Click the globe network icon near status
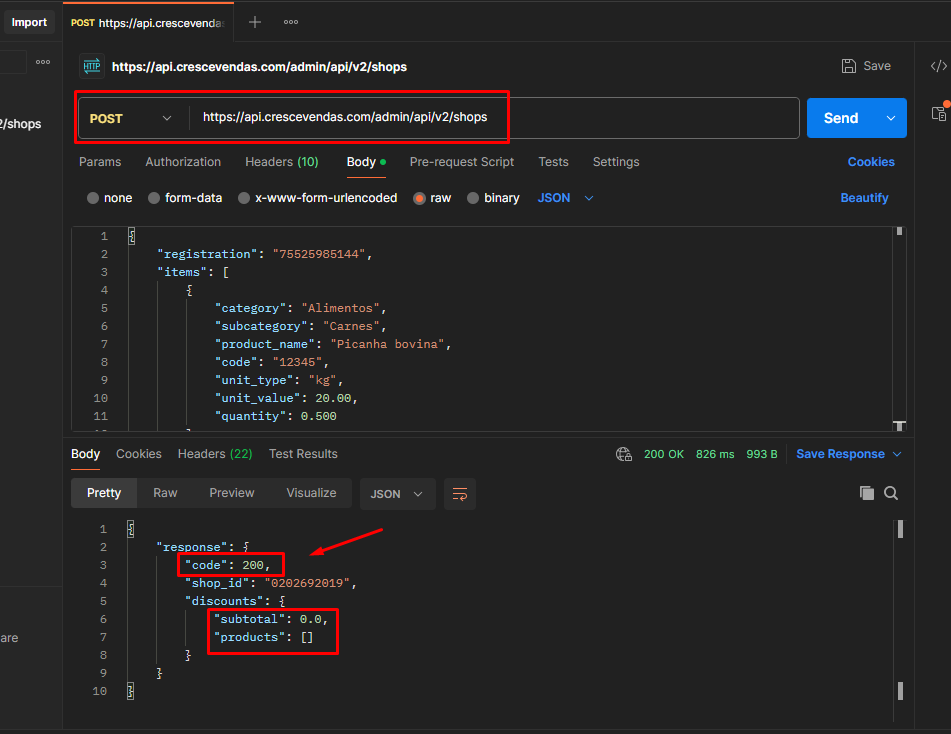 tap(624, 454)
